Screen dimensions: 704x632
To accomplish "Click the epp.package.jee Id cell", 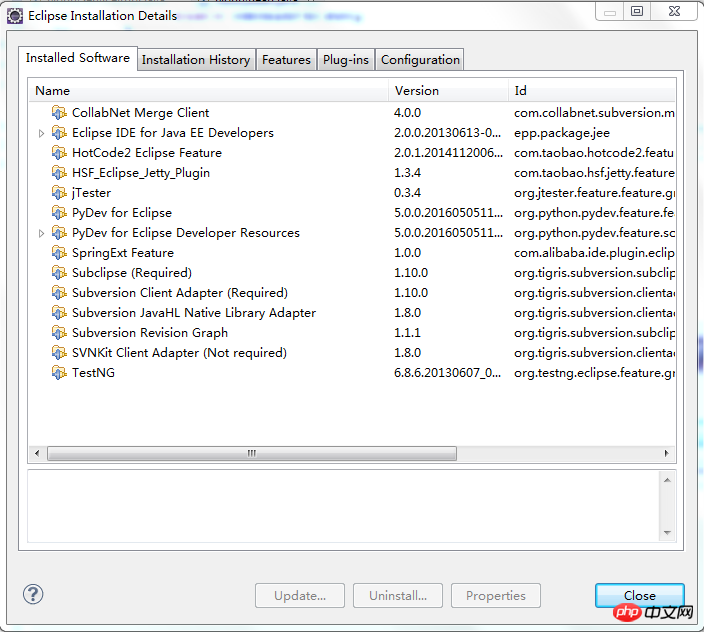I will click(562, 133).
